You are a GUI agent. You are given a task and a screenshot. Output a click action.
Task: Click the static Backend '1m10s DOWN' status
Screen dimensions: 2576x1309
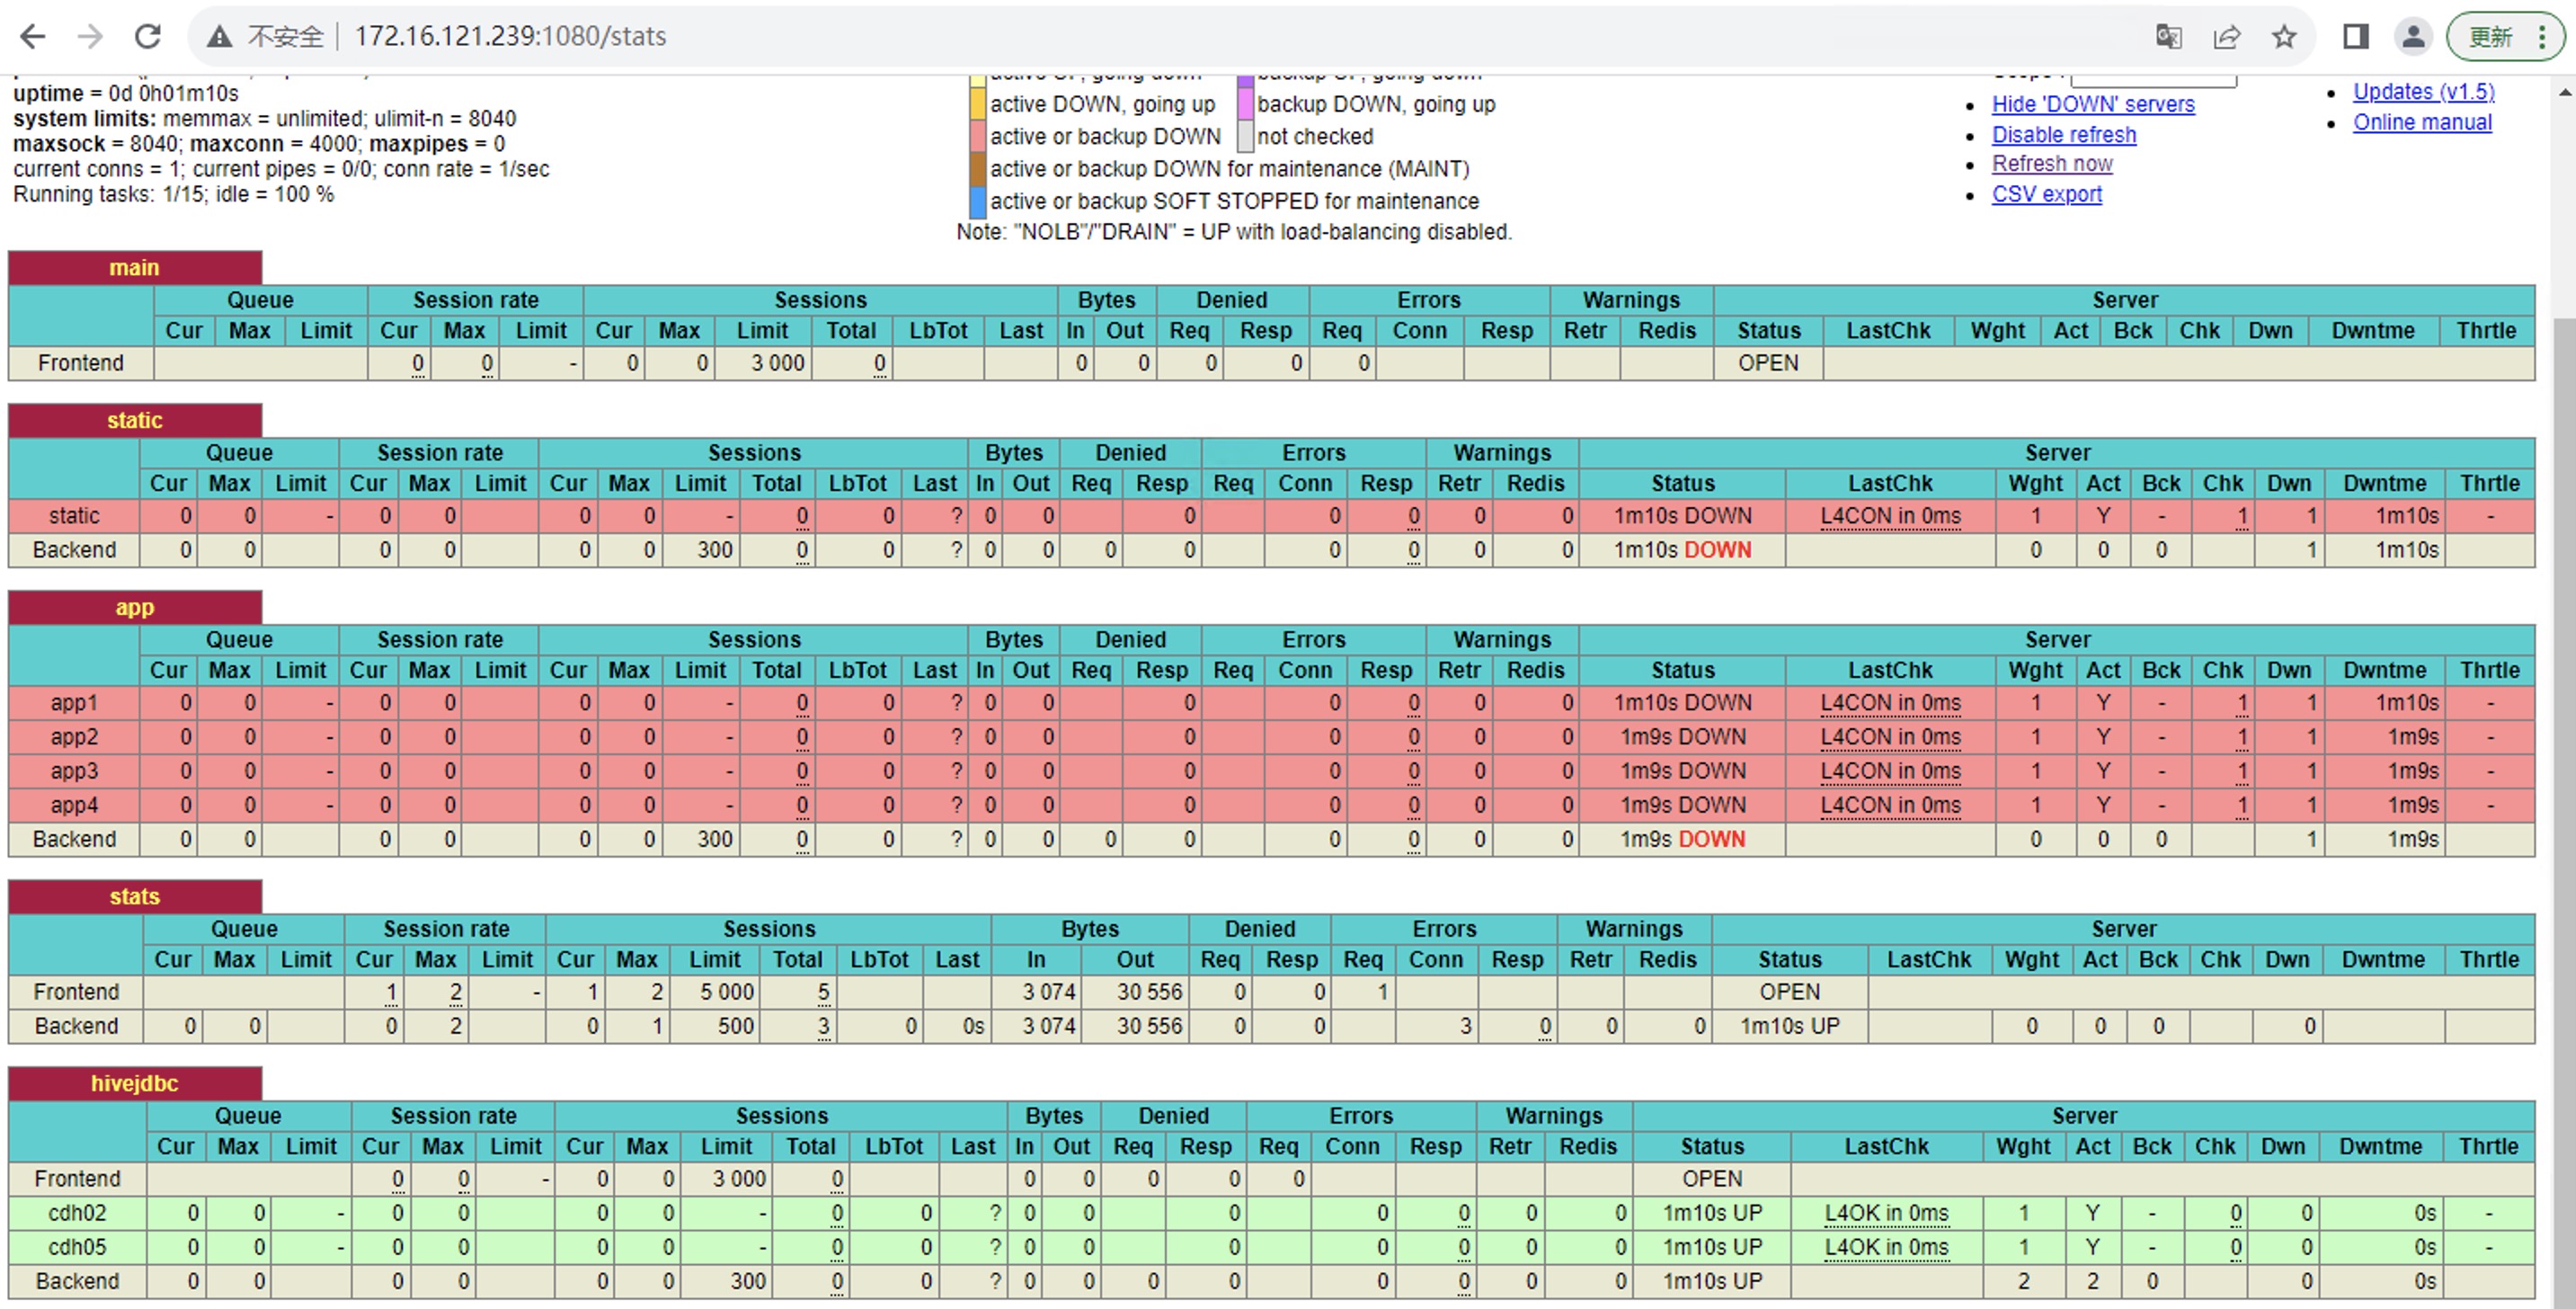[x=1682, y=550]
